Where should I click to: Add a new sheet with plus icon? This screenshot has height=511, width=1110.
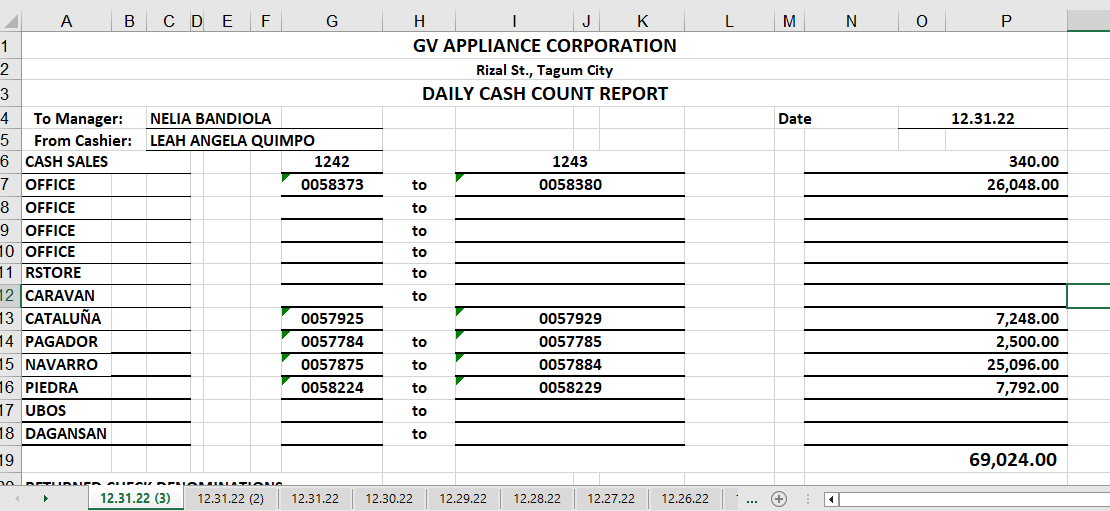(779, 499)
